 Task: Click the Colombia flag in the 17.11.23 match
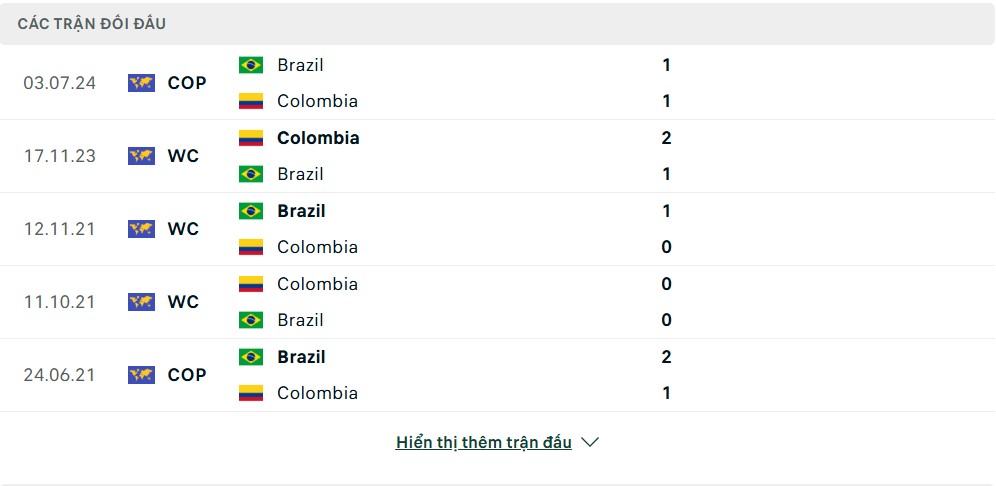tap(251, 138)
